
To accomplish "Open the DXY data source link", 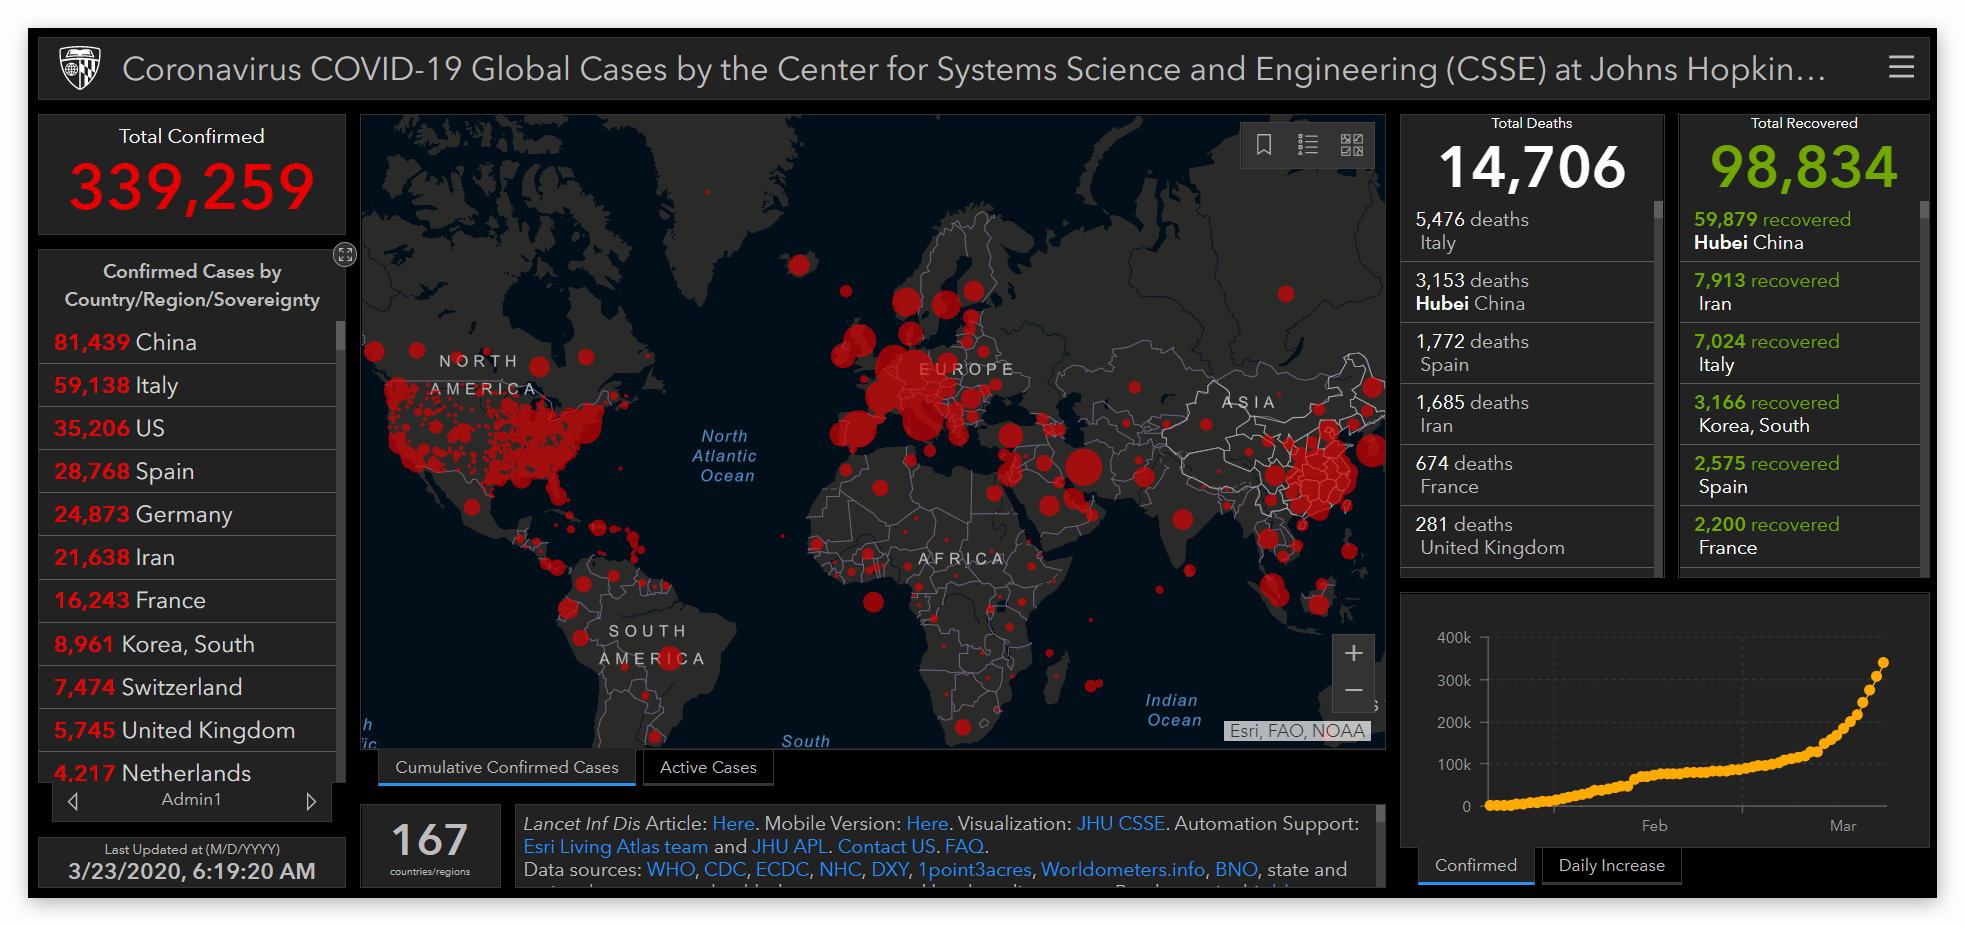I will (889, 869).
